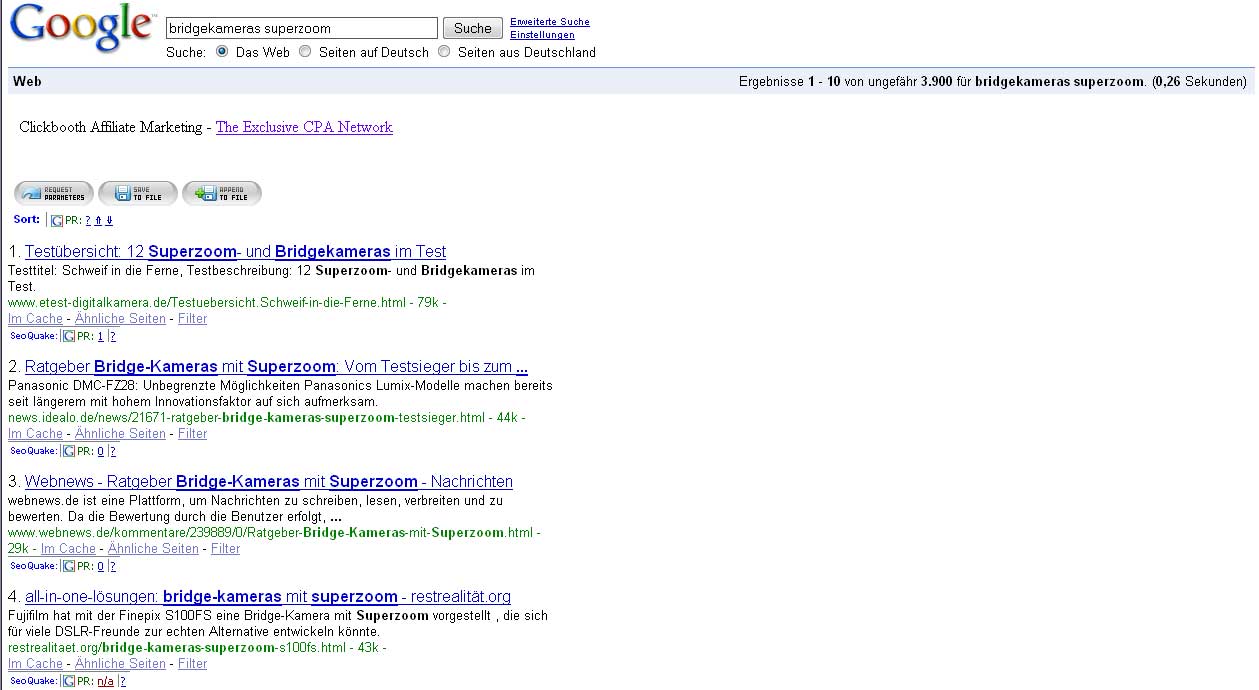1259x690 pixels.
Task: Click 'Im Cache' under webnews.de result
Action: click(68, 549)
